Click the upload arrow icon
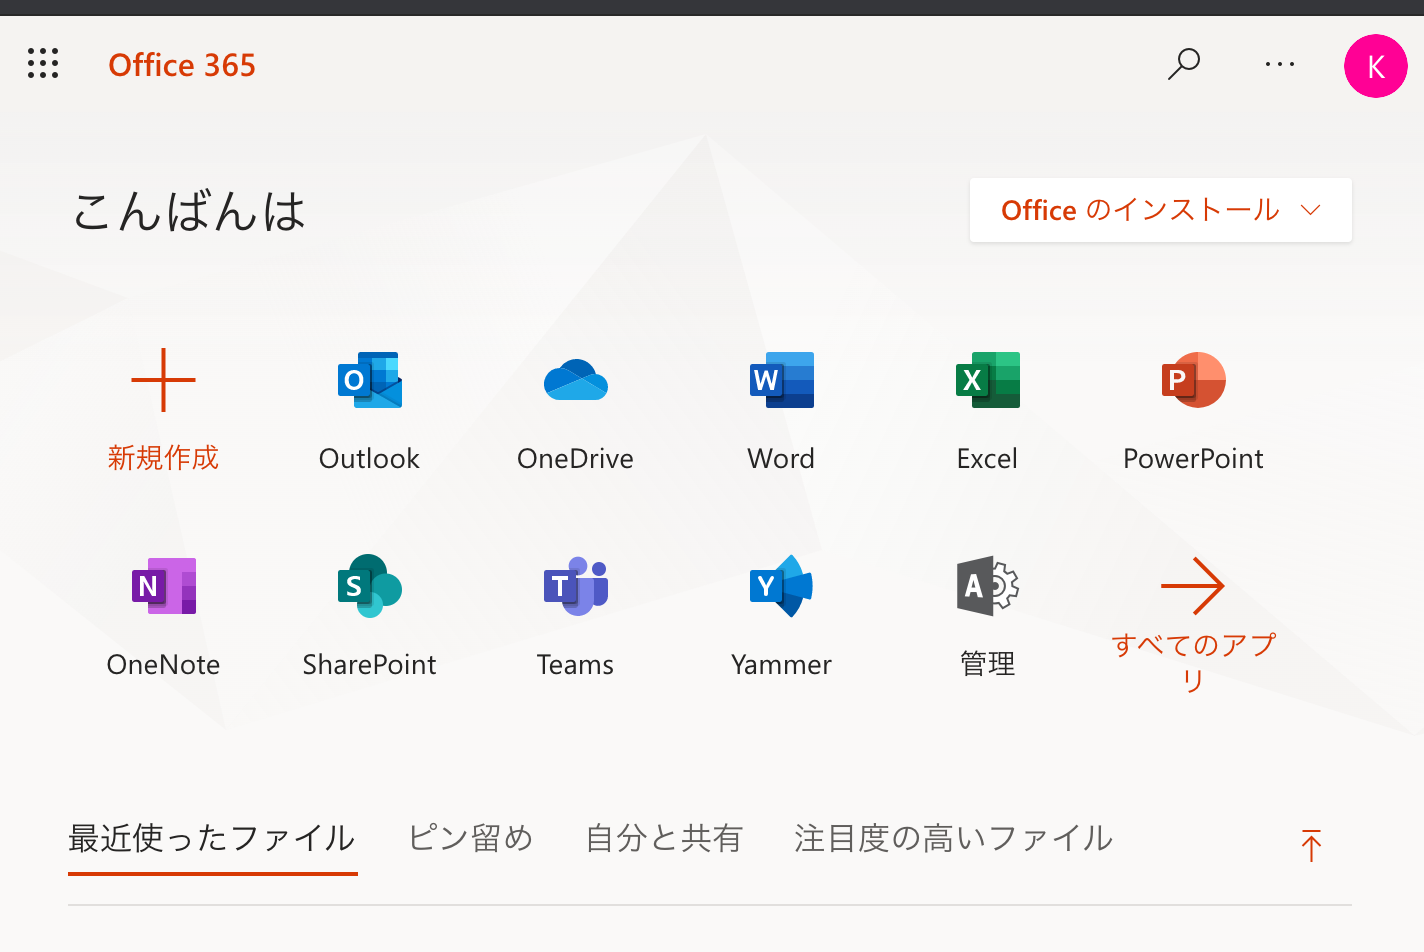This screenshot has height=952, width=1424. [x=1311, y=845]
